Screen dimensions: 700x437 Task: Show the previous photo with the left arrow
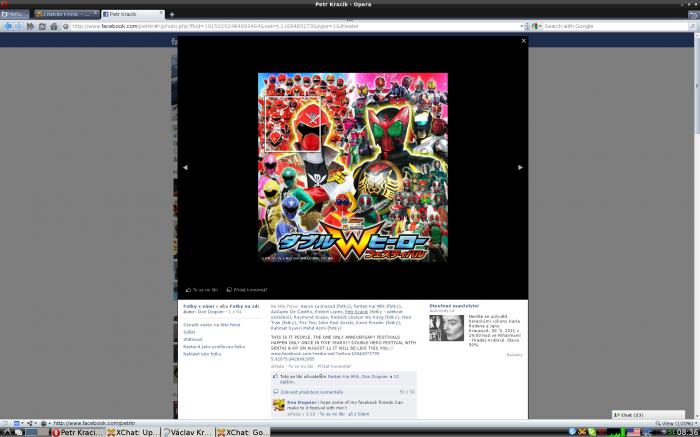[185, 167]
